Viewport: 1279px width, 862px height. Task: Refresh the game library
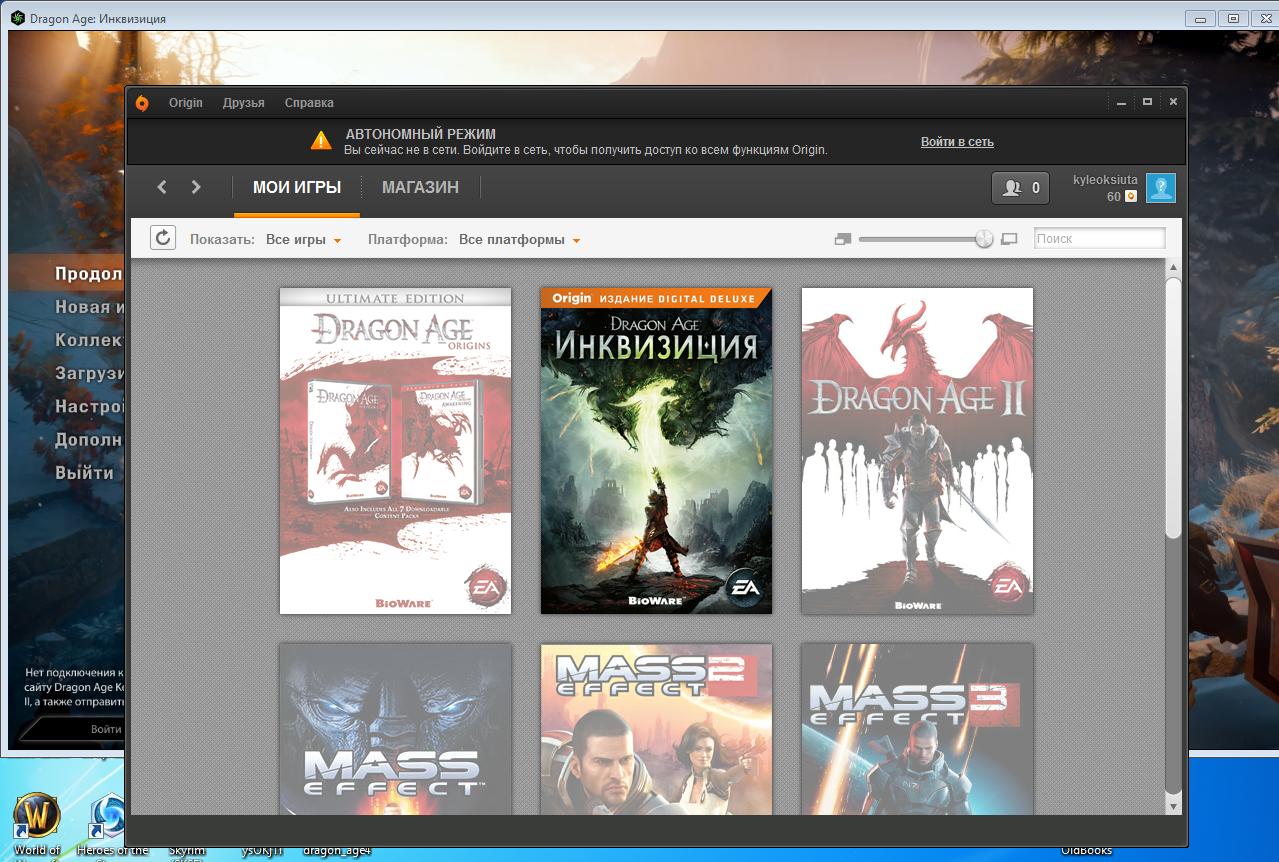pos(163,238)
